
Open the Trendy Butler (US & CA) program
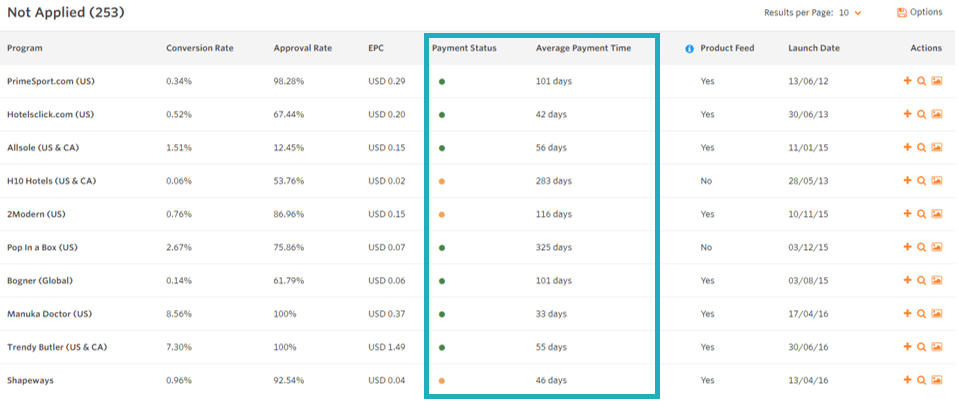click(x=51, y=347)
